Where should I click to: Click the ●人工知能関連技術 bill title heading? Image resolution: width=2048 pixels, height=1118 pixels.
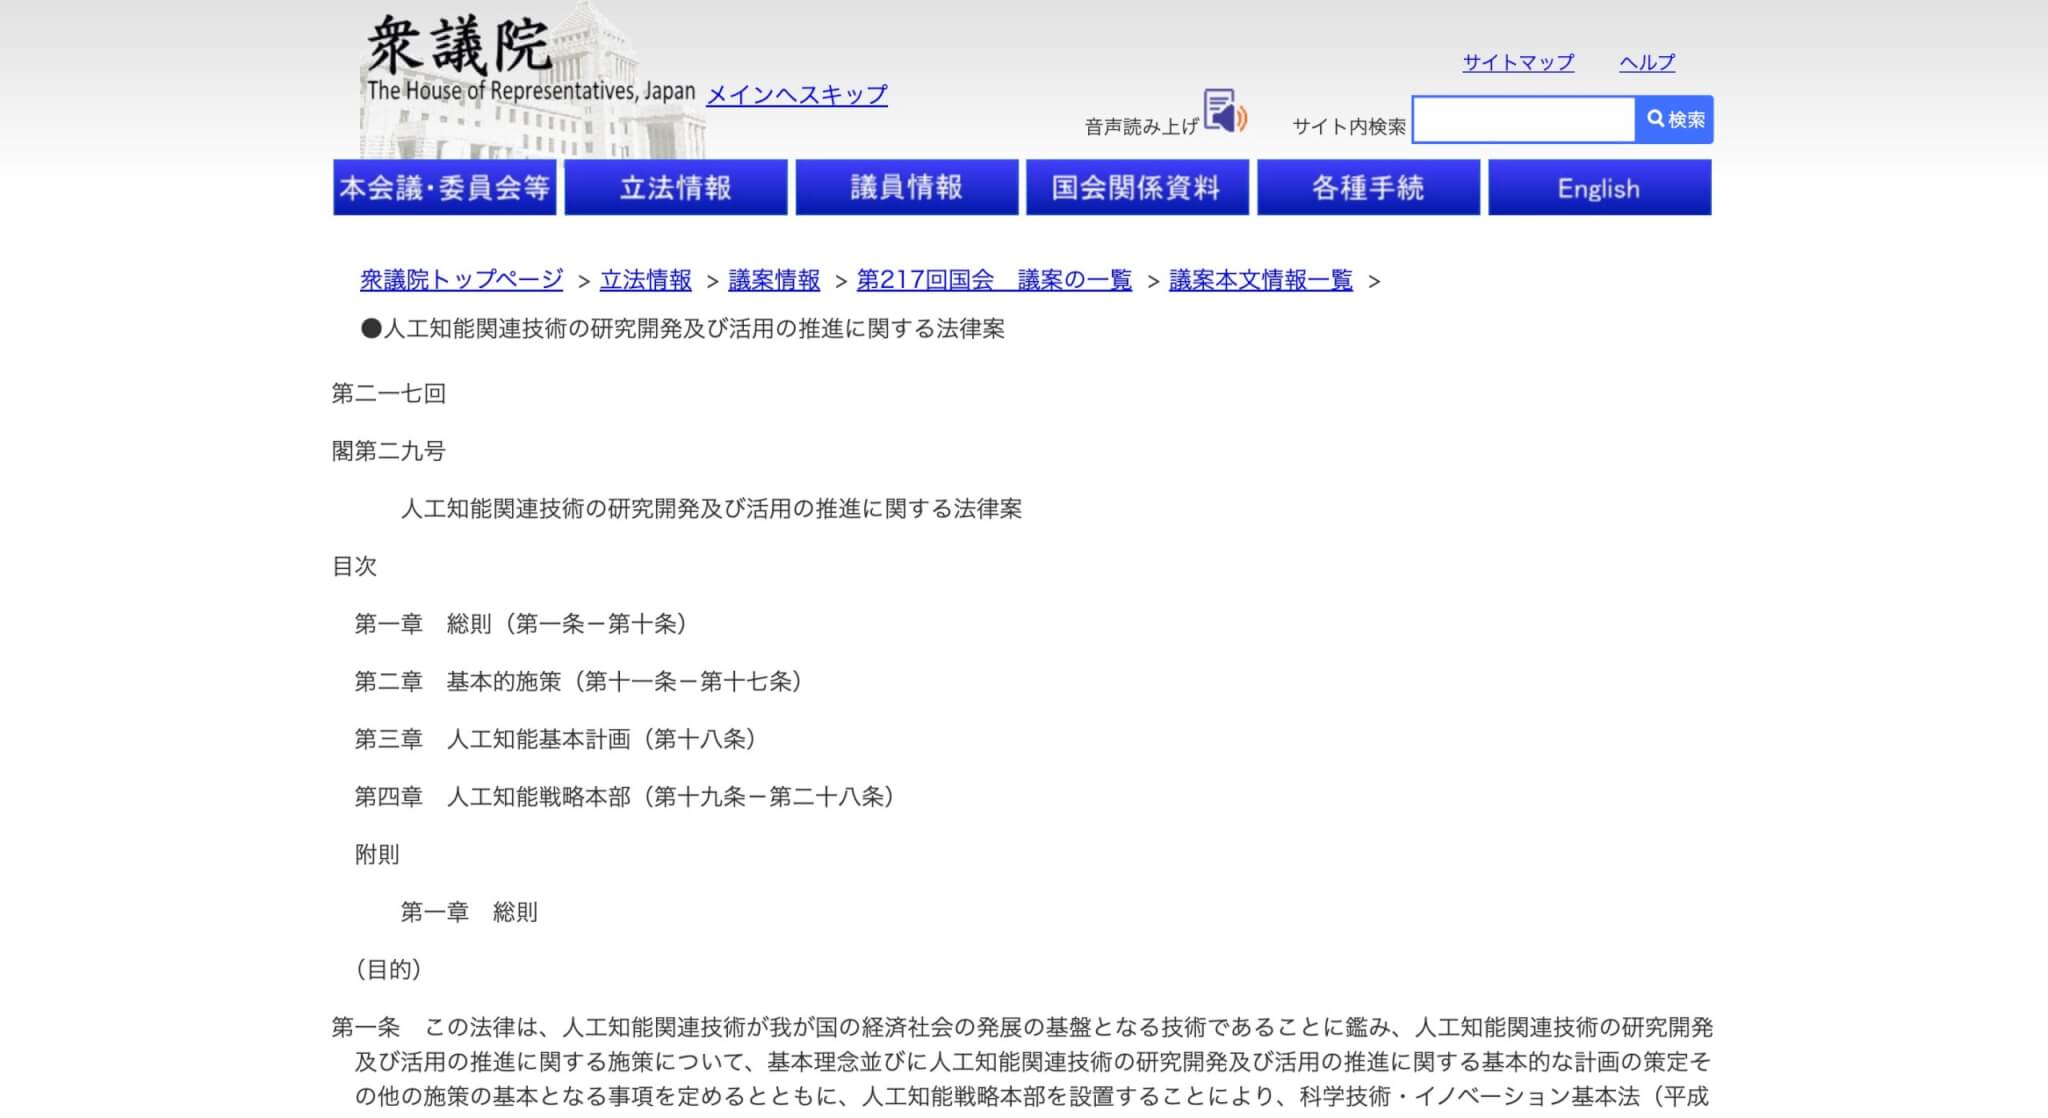click(x=683, y=329)
